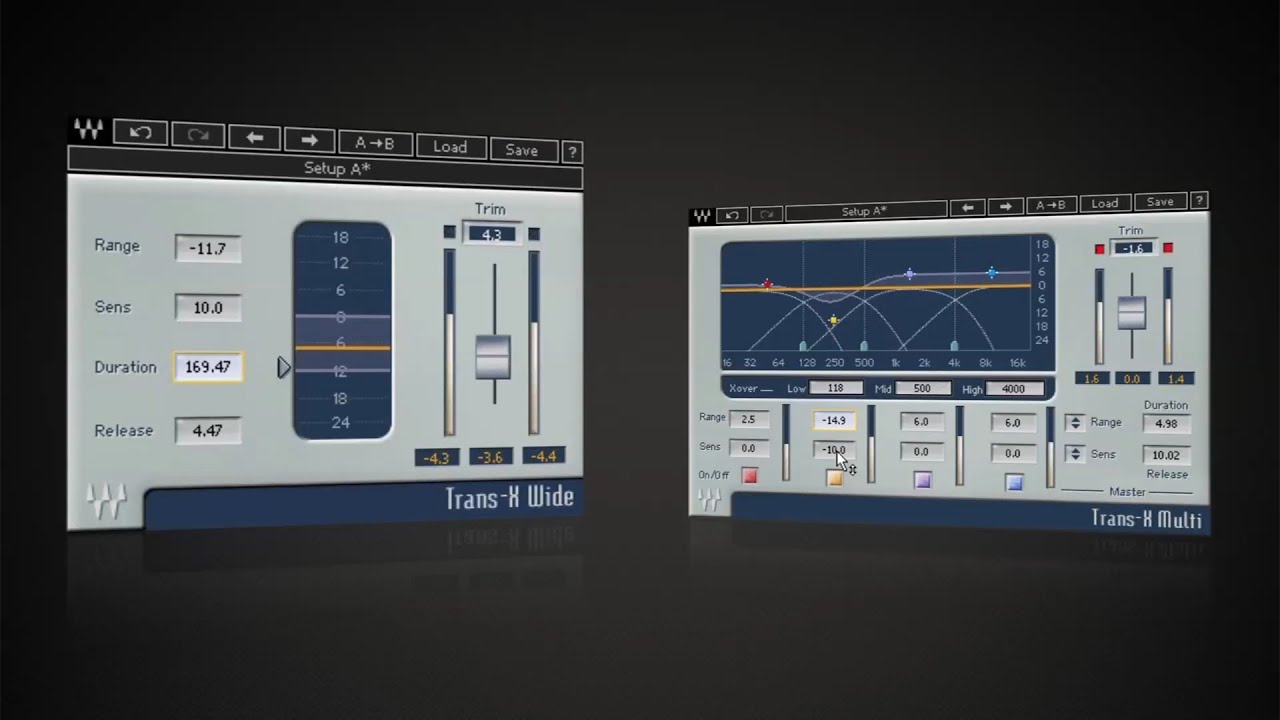
Task: Click right peak readout -4.4 in Trans-X Wide
Action: pos(543,456)
